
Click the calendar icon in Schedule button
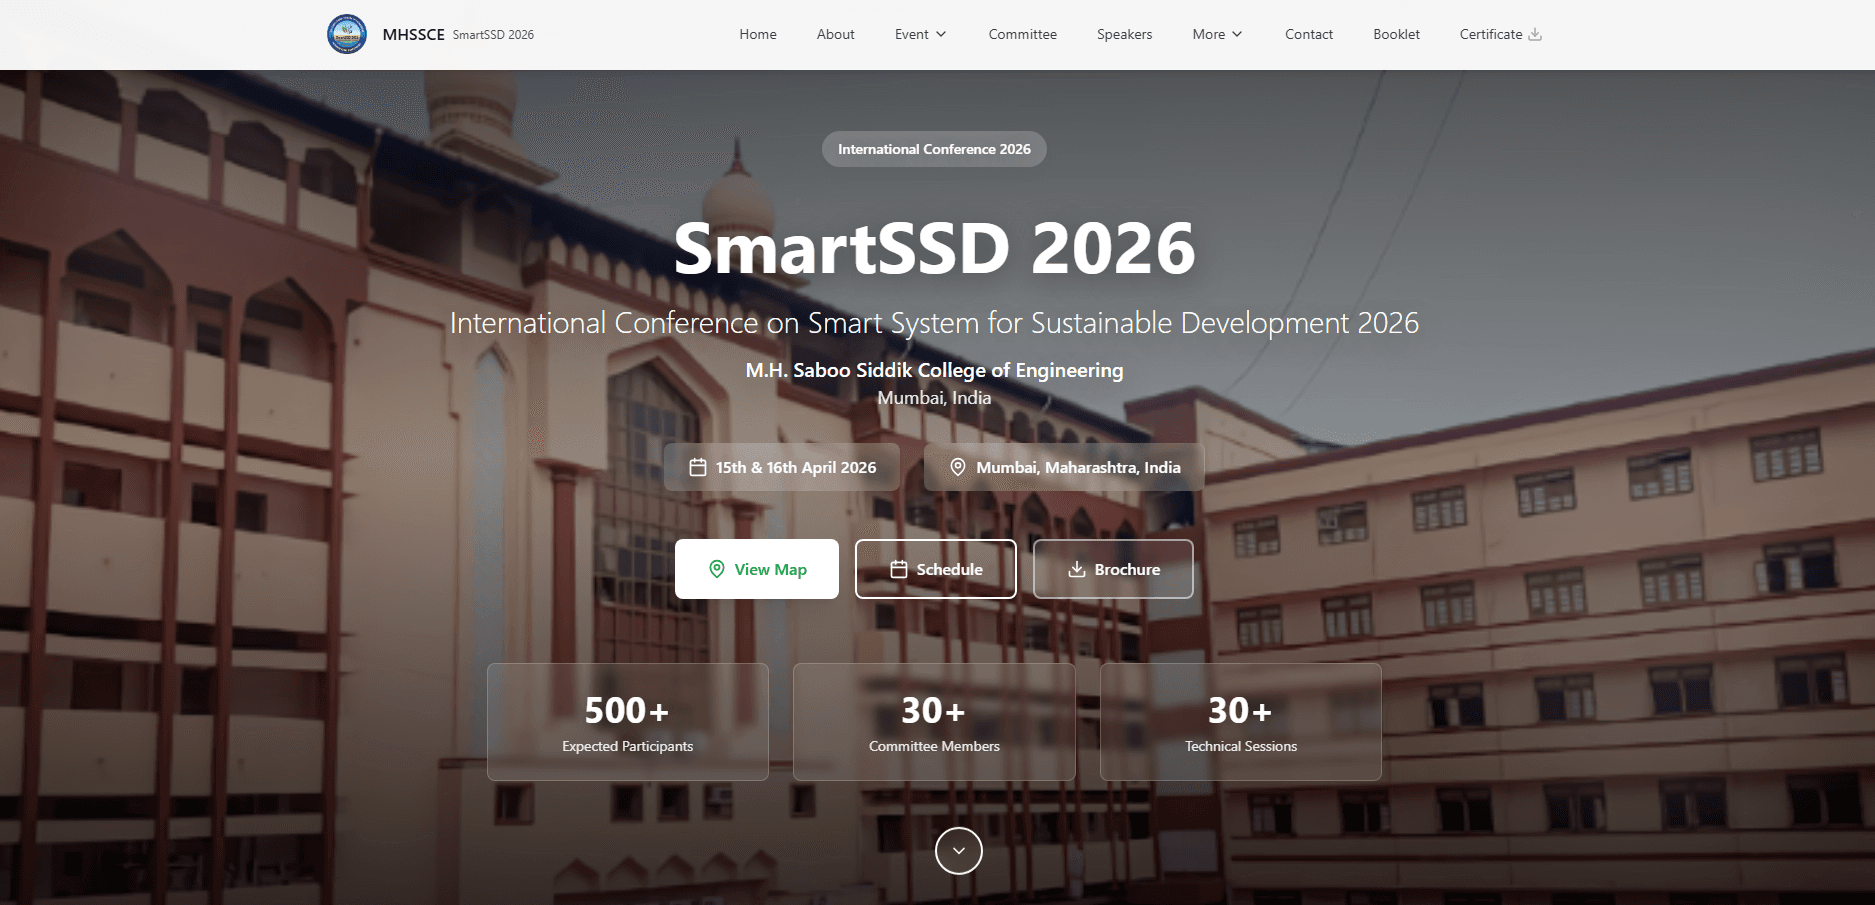pyautogui.click(x=899, y=569)
